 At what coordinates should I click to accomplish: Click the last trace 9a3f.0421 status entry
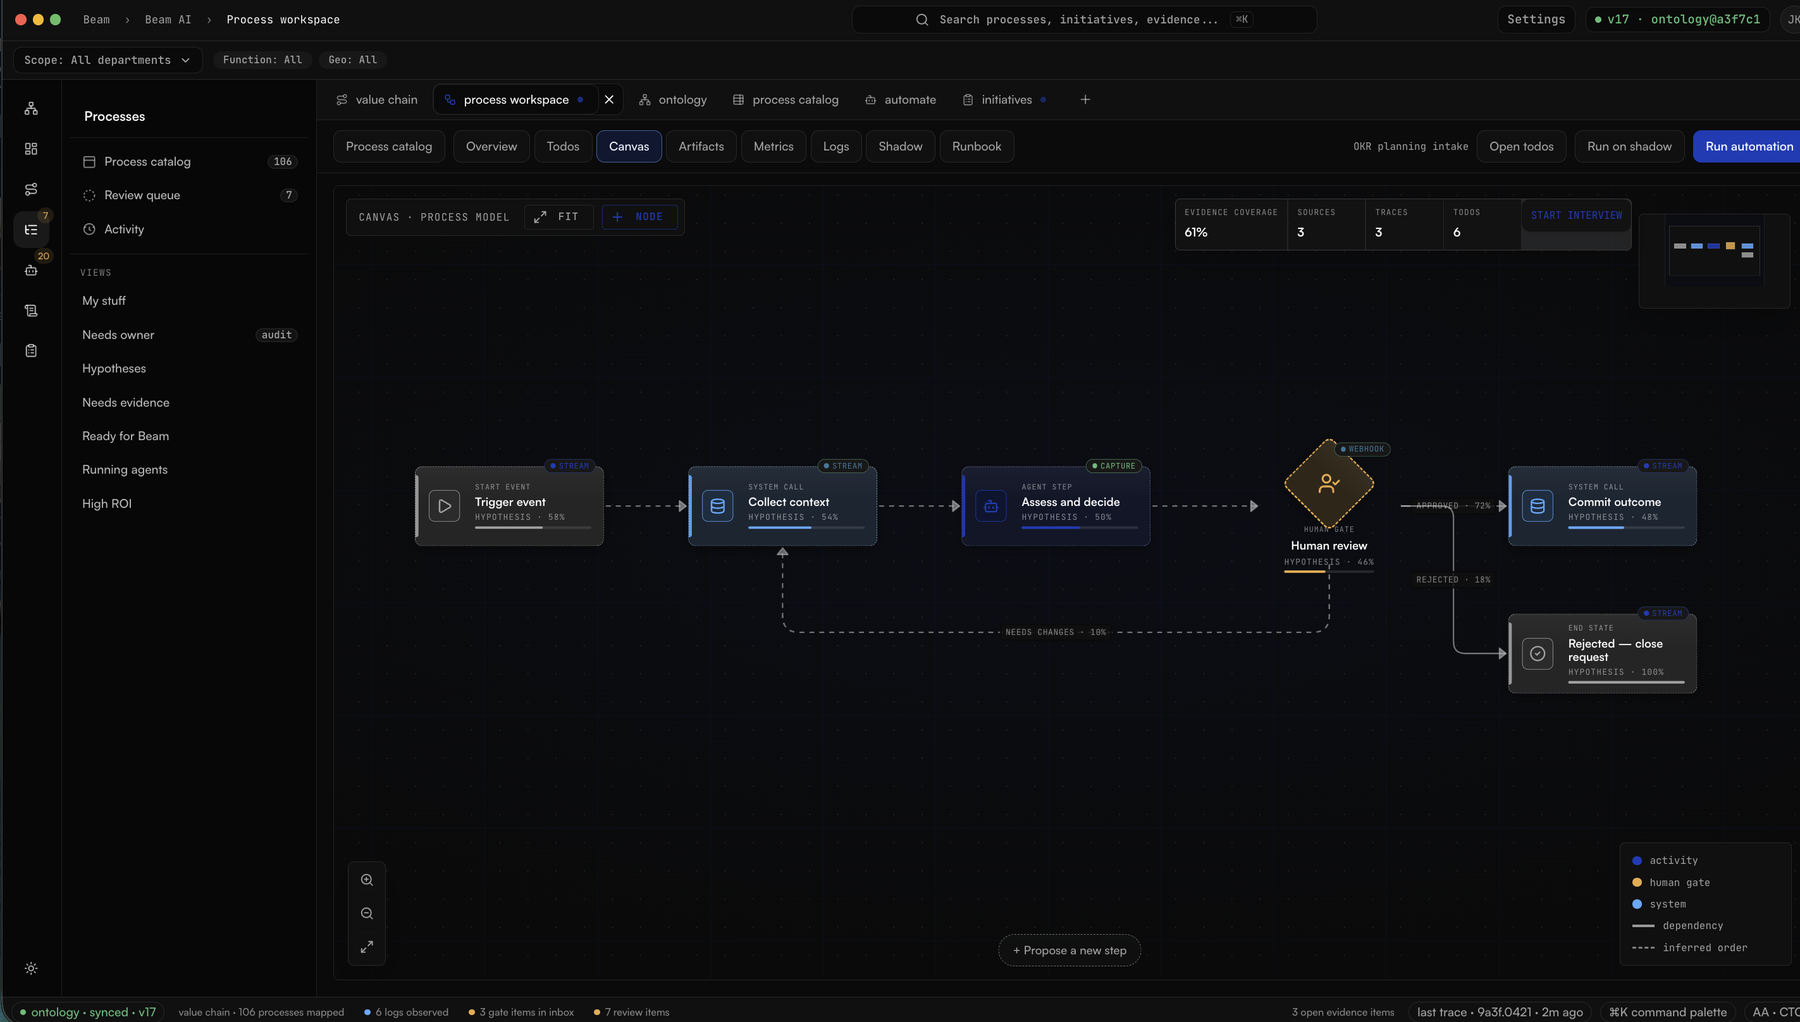coord(1500,1012)
